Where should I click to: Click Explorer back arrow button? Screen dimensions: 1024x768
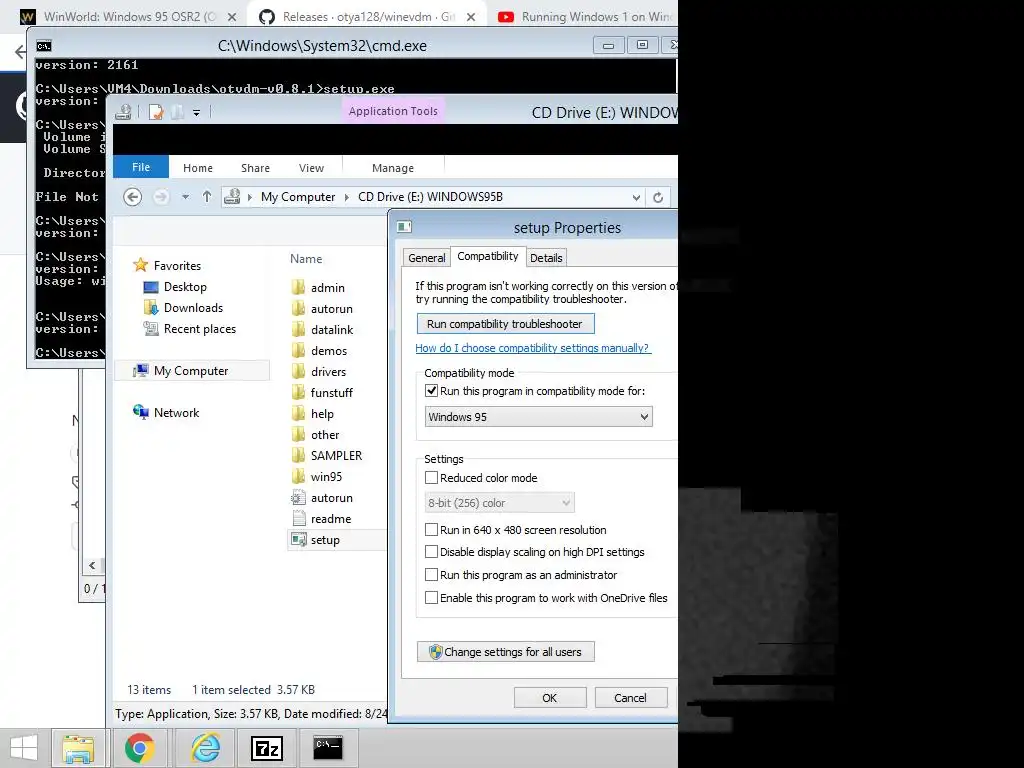133,197
